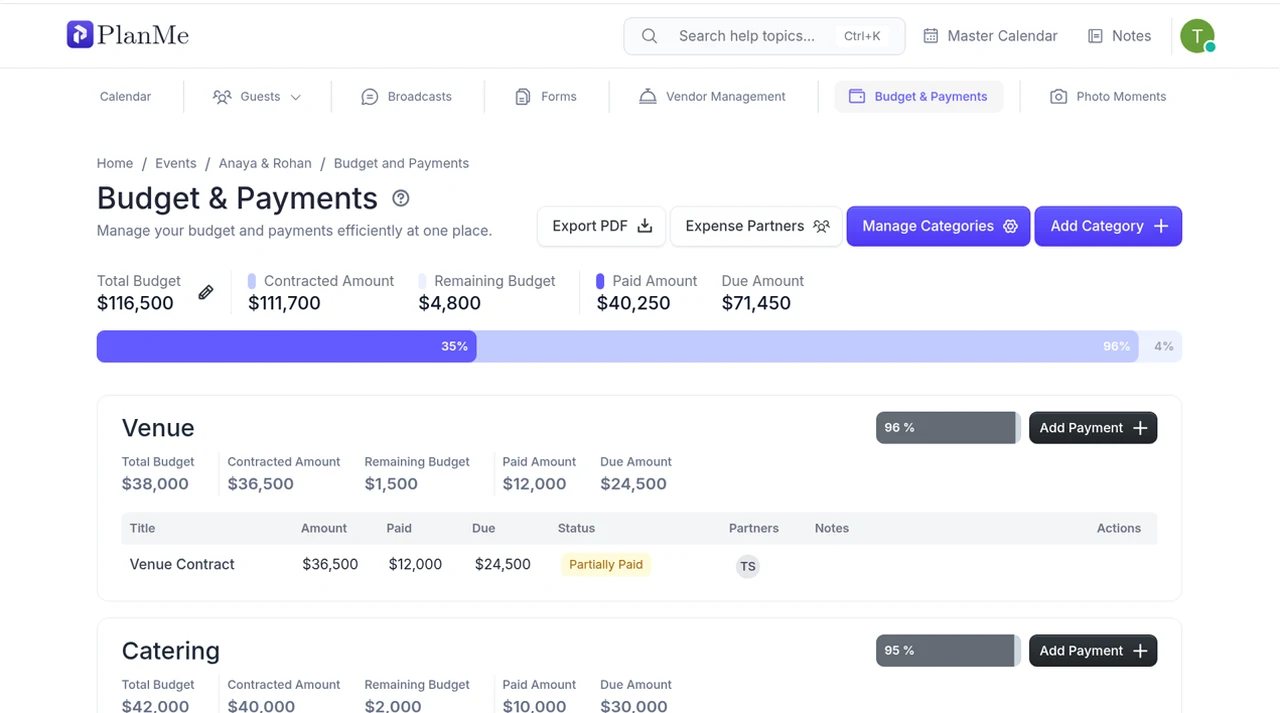Click the magnifier icon in the search bar

pyautogui.click(x=649, y=36)
